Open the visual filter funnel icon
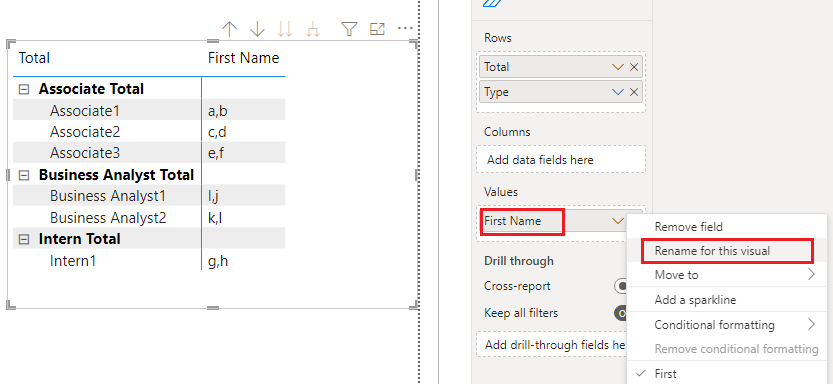Image resolution: width=833 pixels, height=384 pixels. 348,29
